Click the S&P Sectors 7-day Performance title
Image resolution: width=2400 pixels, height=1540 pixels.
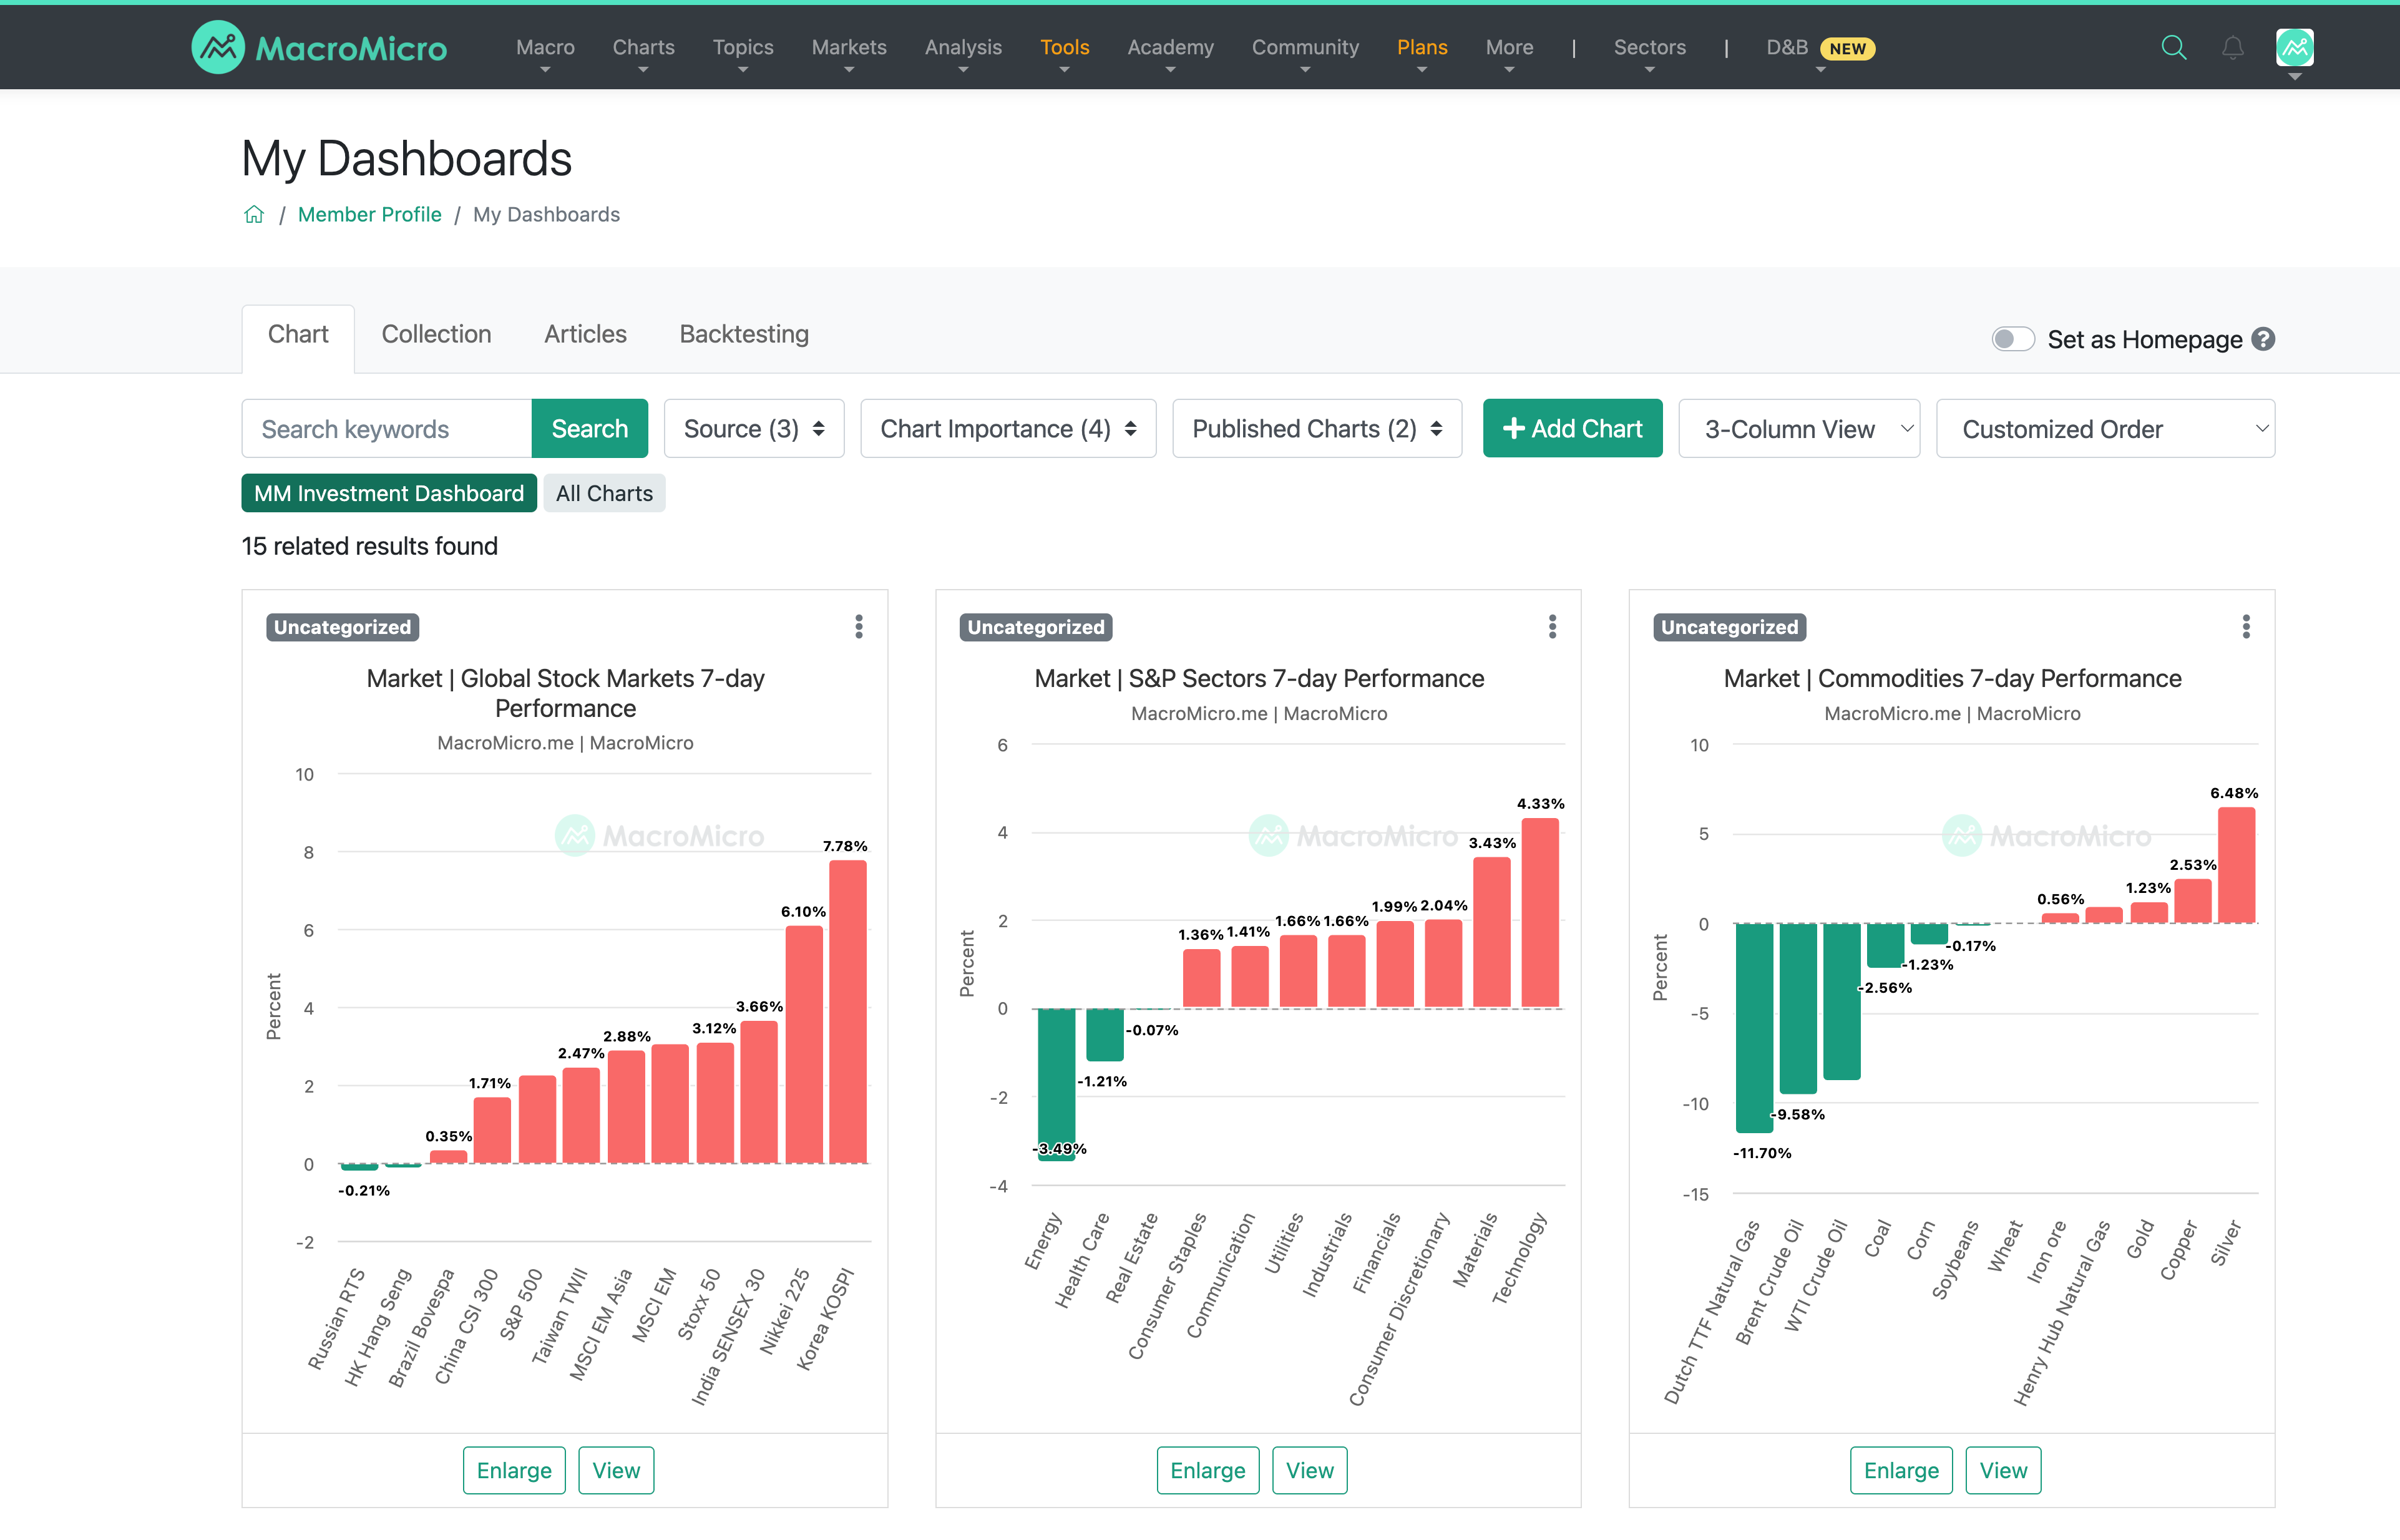pyautogui.click(x=1259, y=678)
